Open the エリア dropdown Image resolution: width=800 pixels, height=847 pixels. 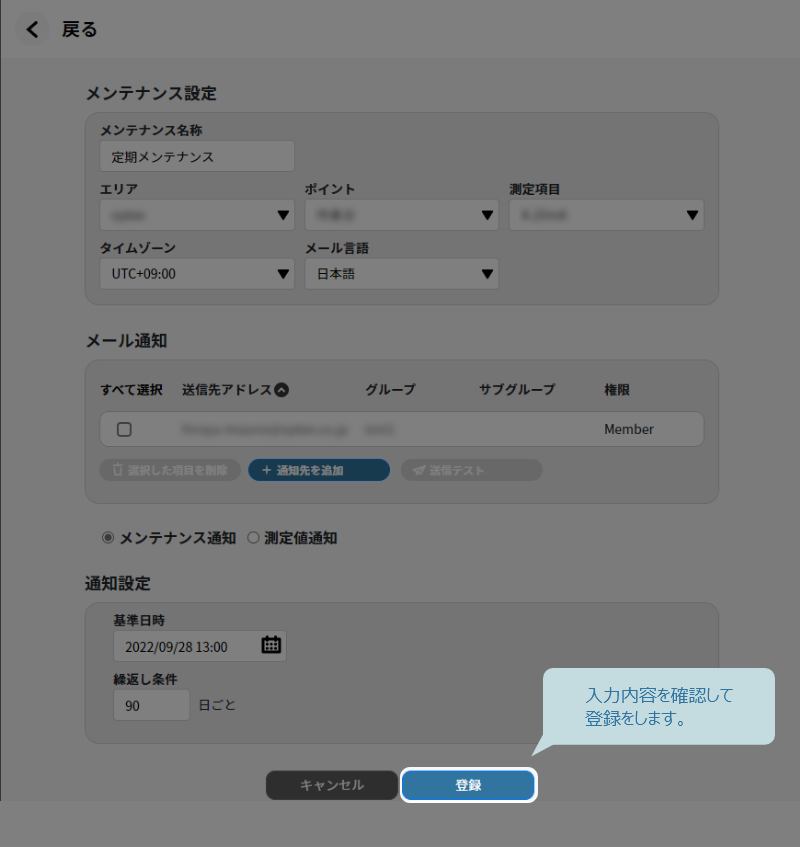197,215
